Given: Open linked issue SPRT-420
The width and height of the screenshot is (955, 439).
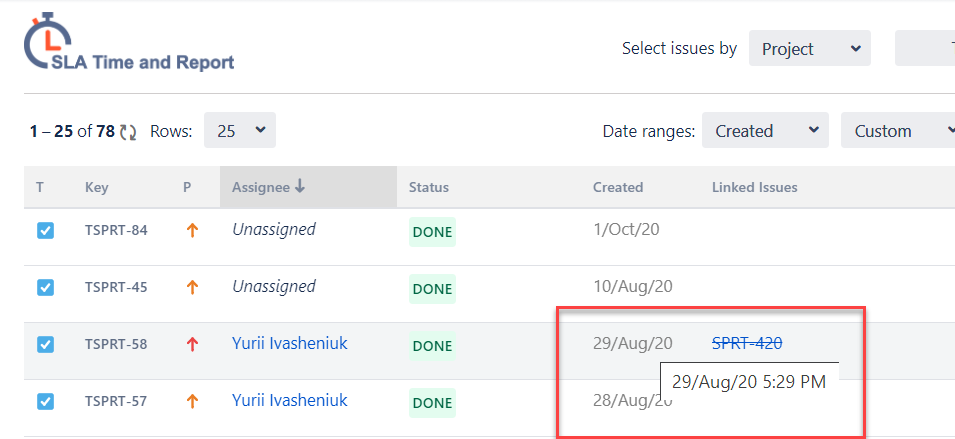Looking at the screenshot, I should click(747, 343).
